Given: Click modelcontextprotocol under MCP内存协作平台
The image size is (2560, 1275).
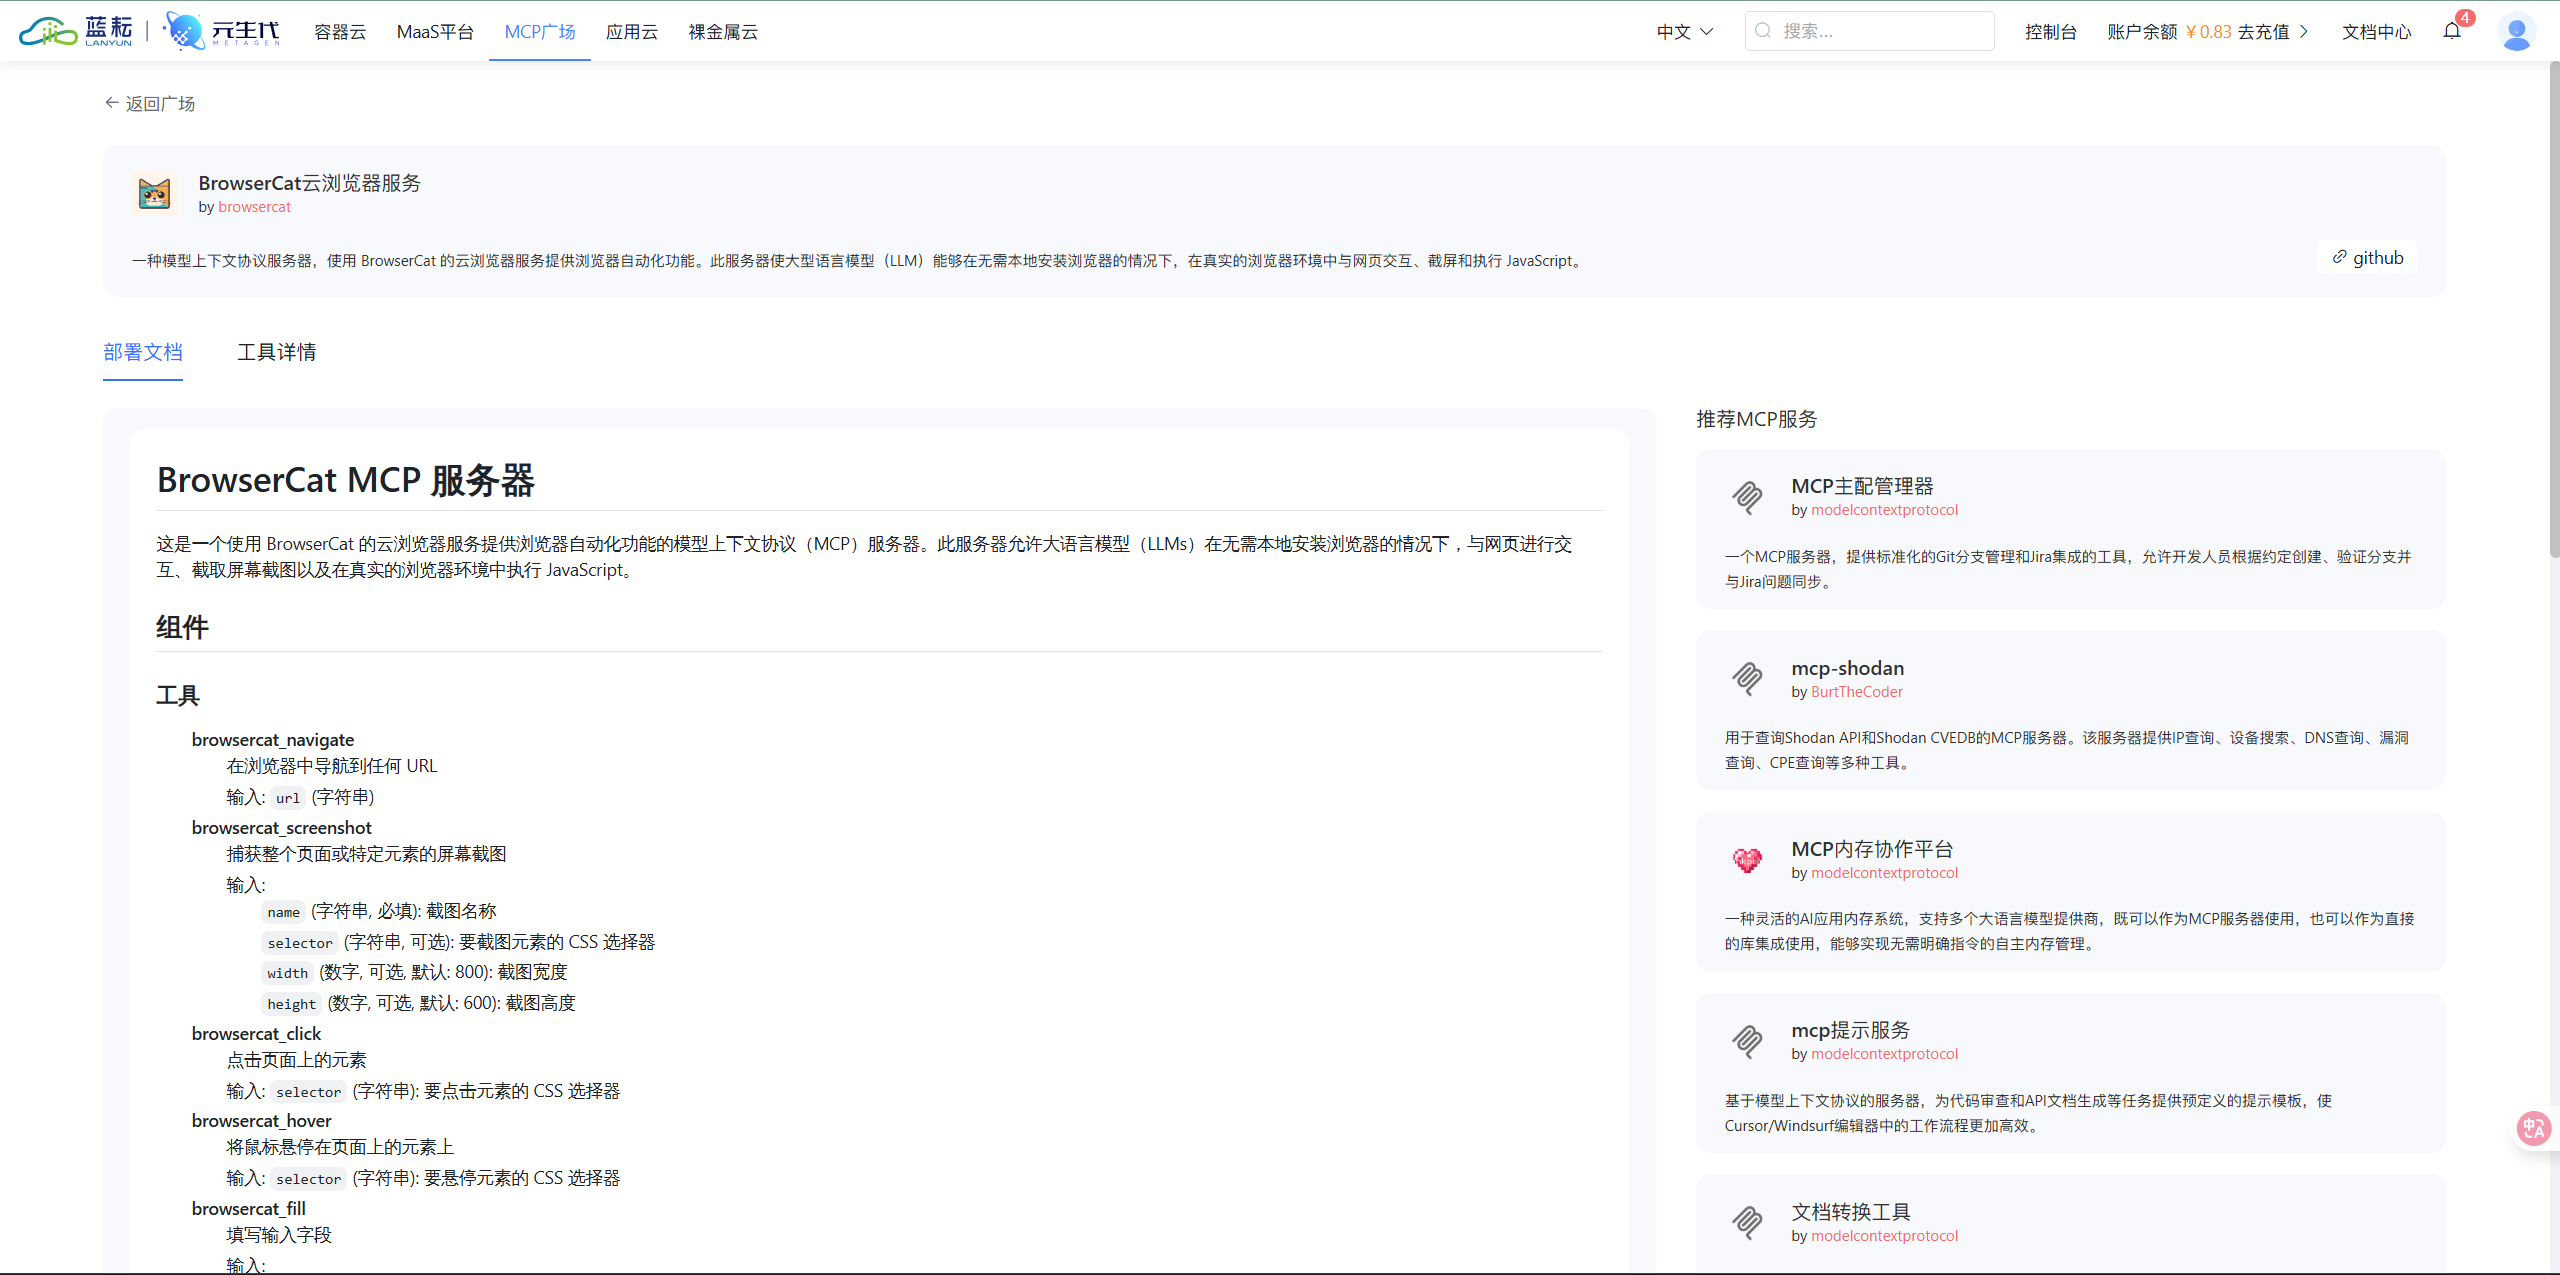Looking at the screenshot, I should [1885, 873].
